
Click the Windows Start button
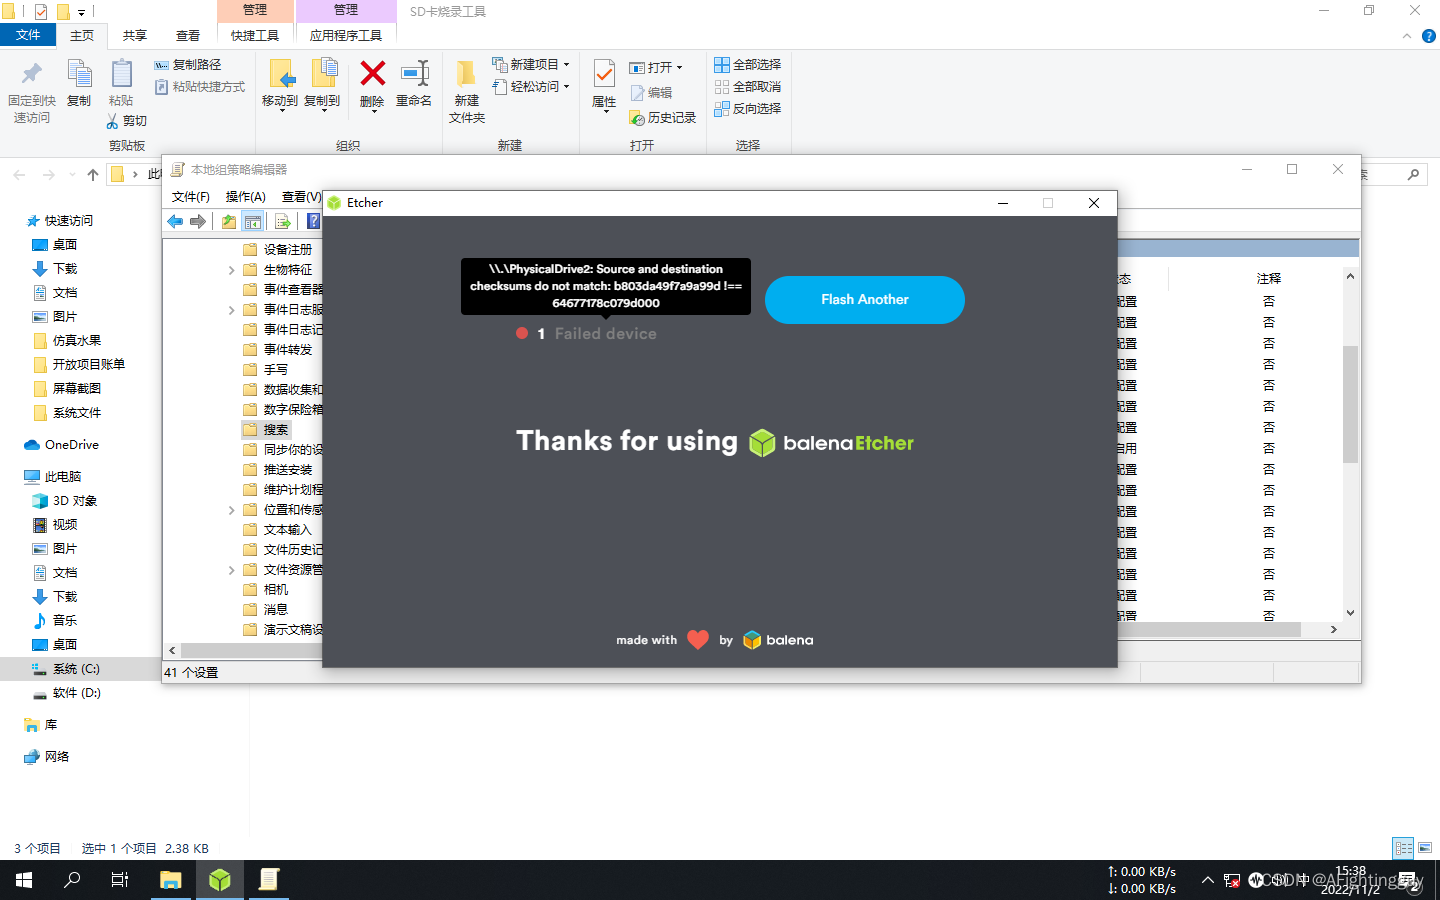coord(24,880)
